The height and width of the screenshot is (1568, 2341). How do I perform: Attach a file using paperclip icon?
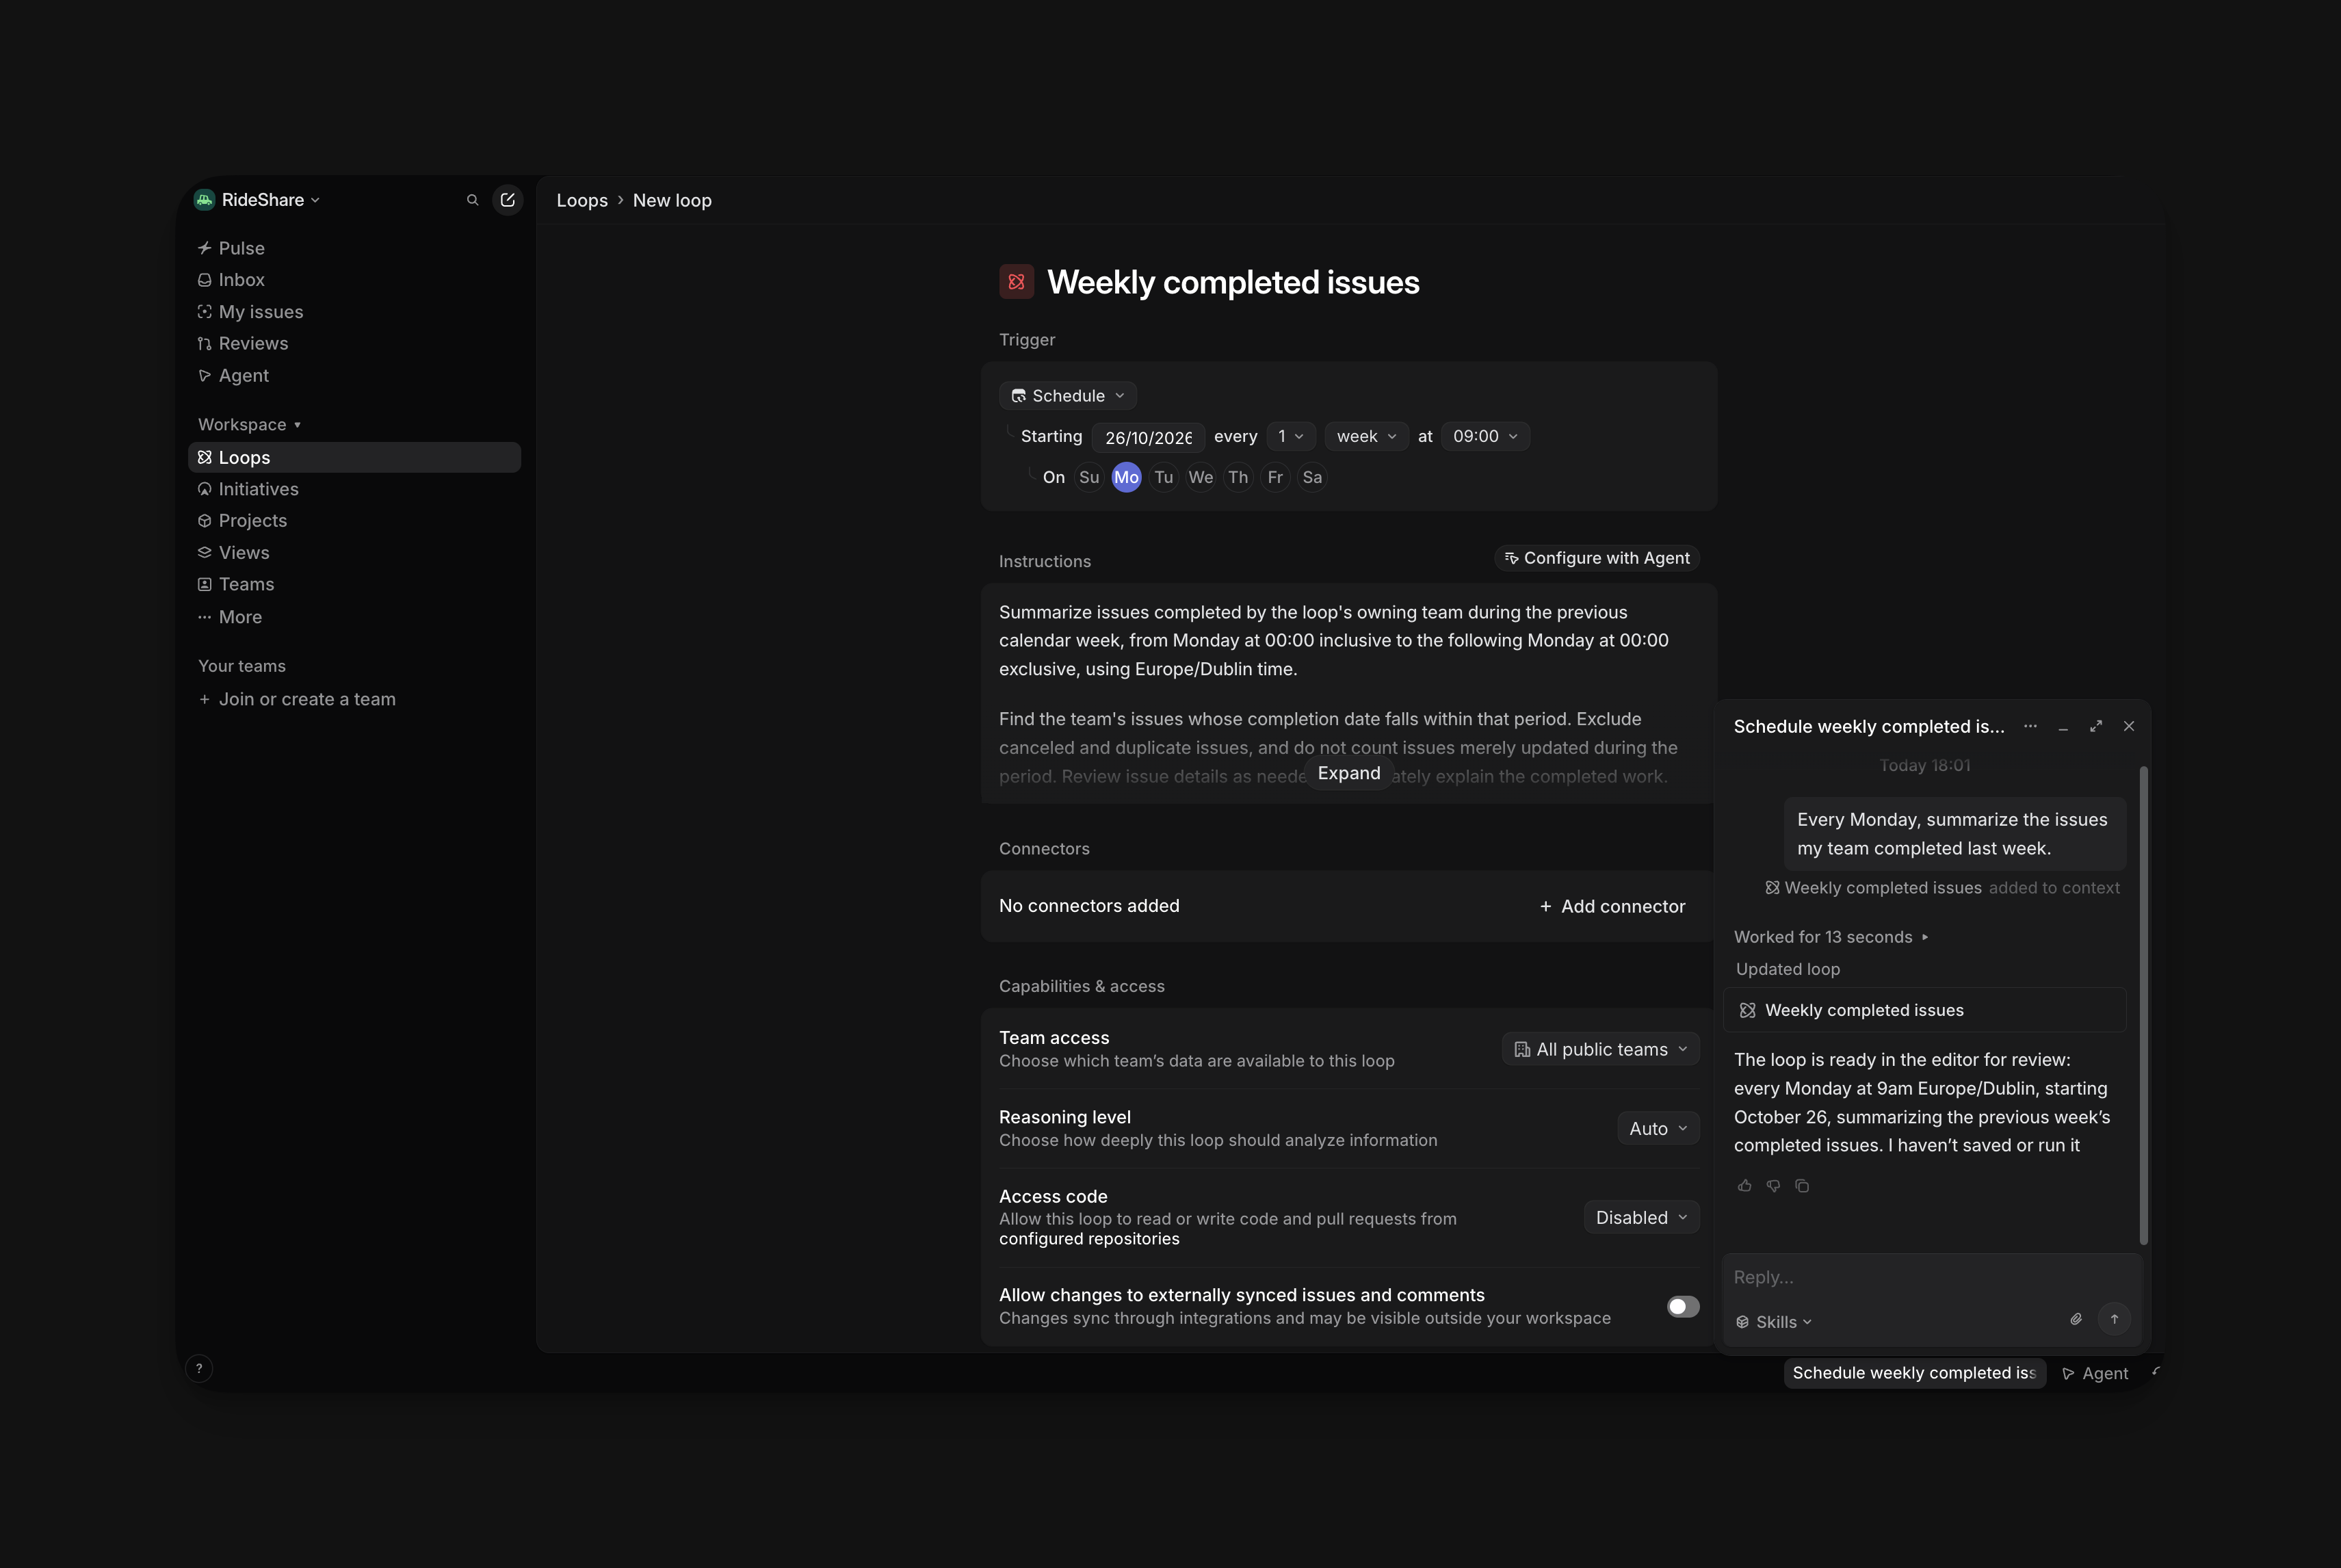(x=2076, y=1320)
